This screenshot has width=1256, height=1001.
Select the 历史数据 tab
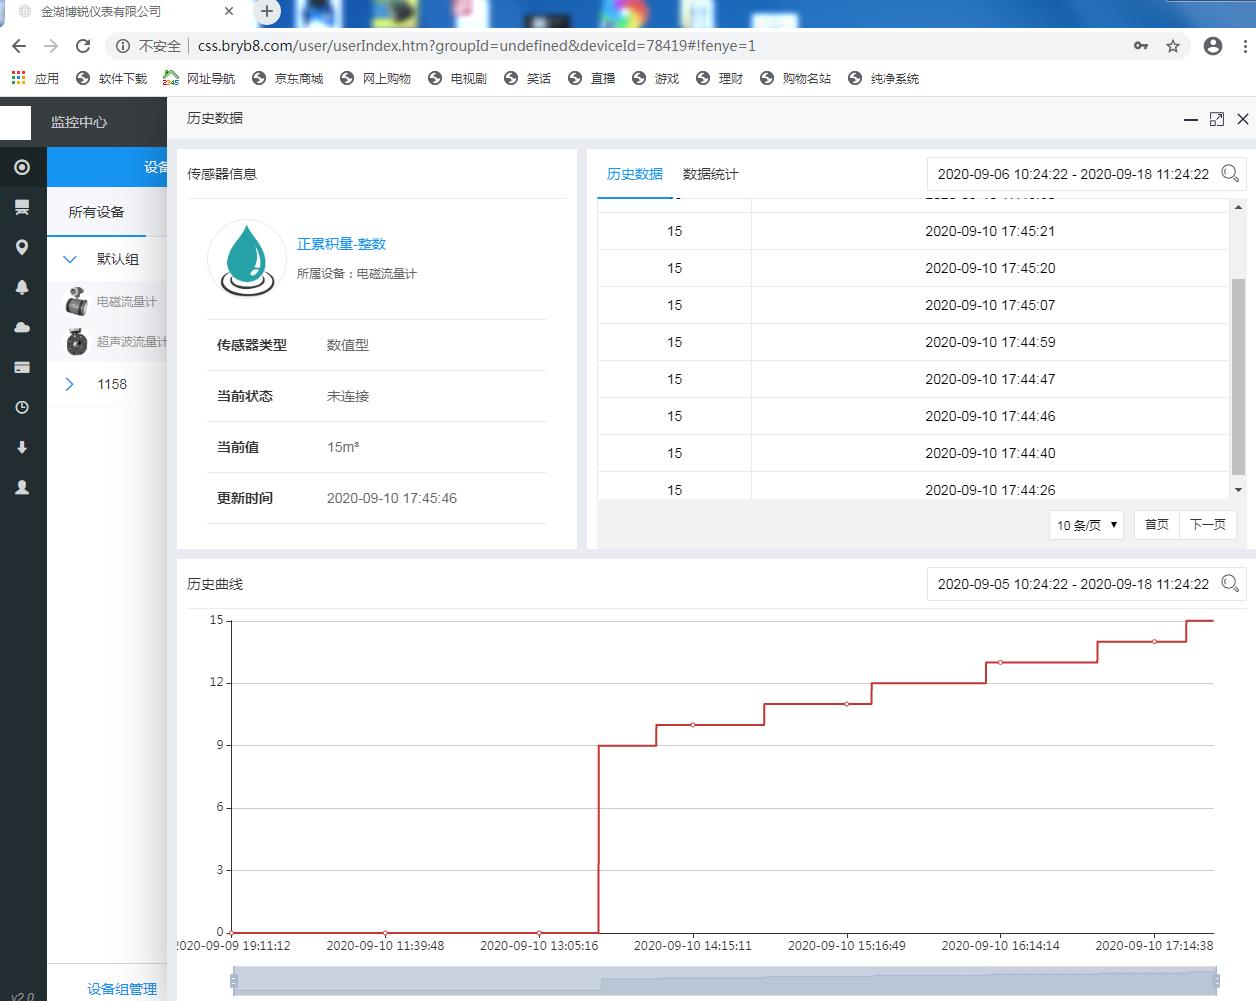tap(634, 174)
